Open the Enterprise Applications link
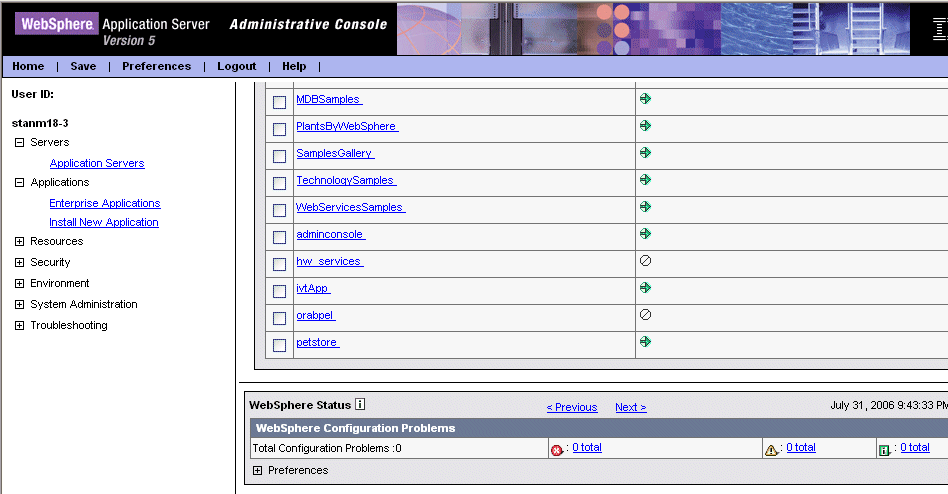Viewport: 948px width, 494px height. (x=105, y=203)
